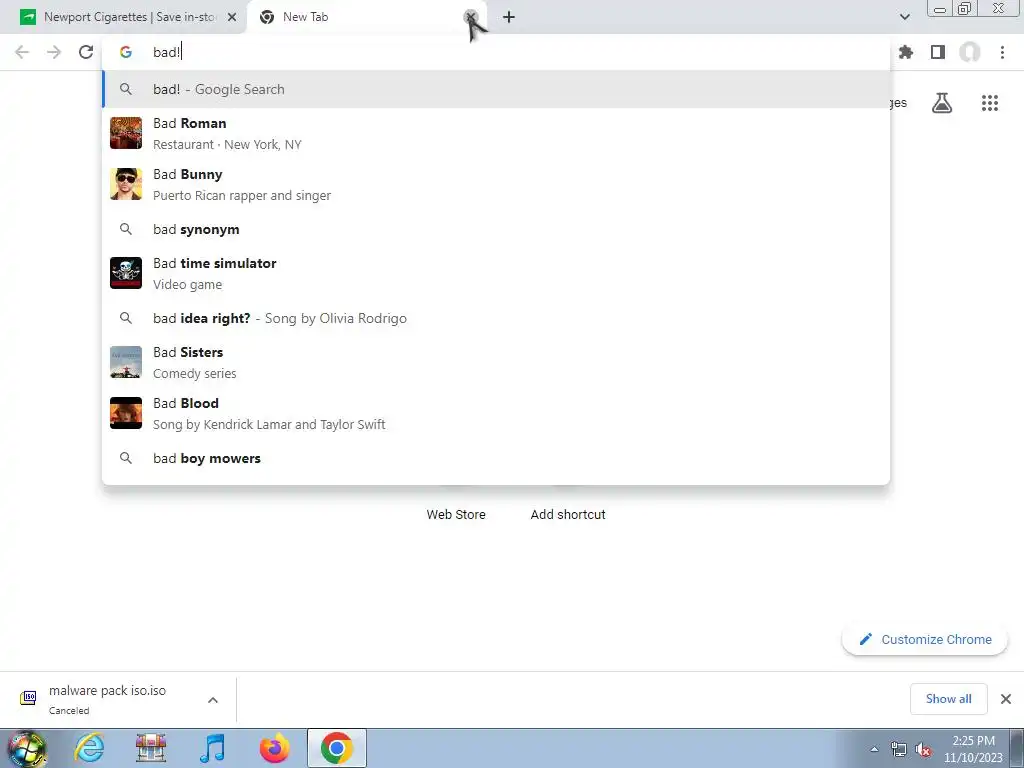Screen dimensions: 1024x768
Task: Choose the Bad Sisters comedy series suggestion
Action: 496,362
